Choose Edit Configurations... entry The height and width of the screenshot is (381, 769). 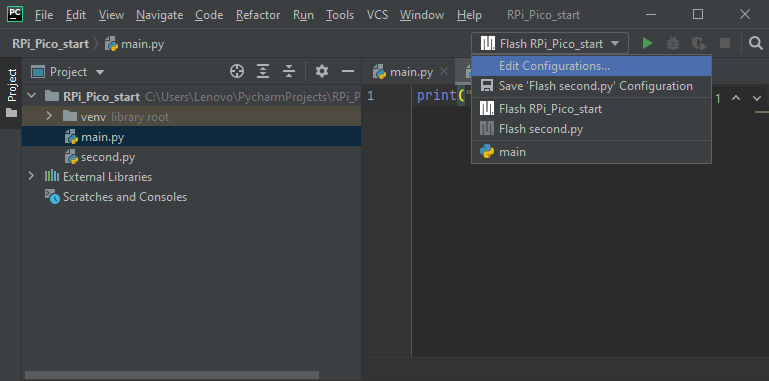point(591,66)
